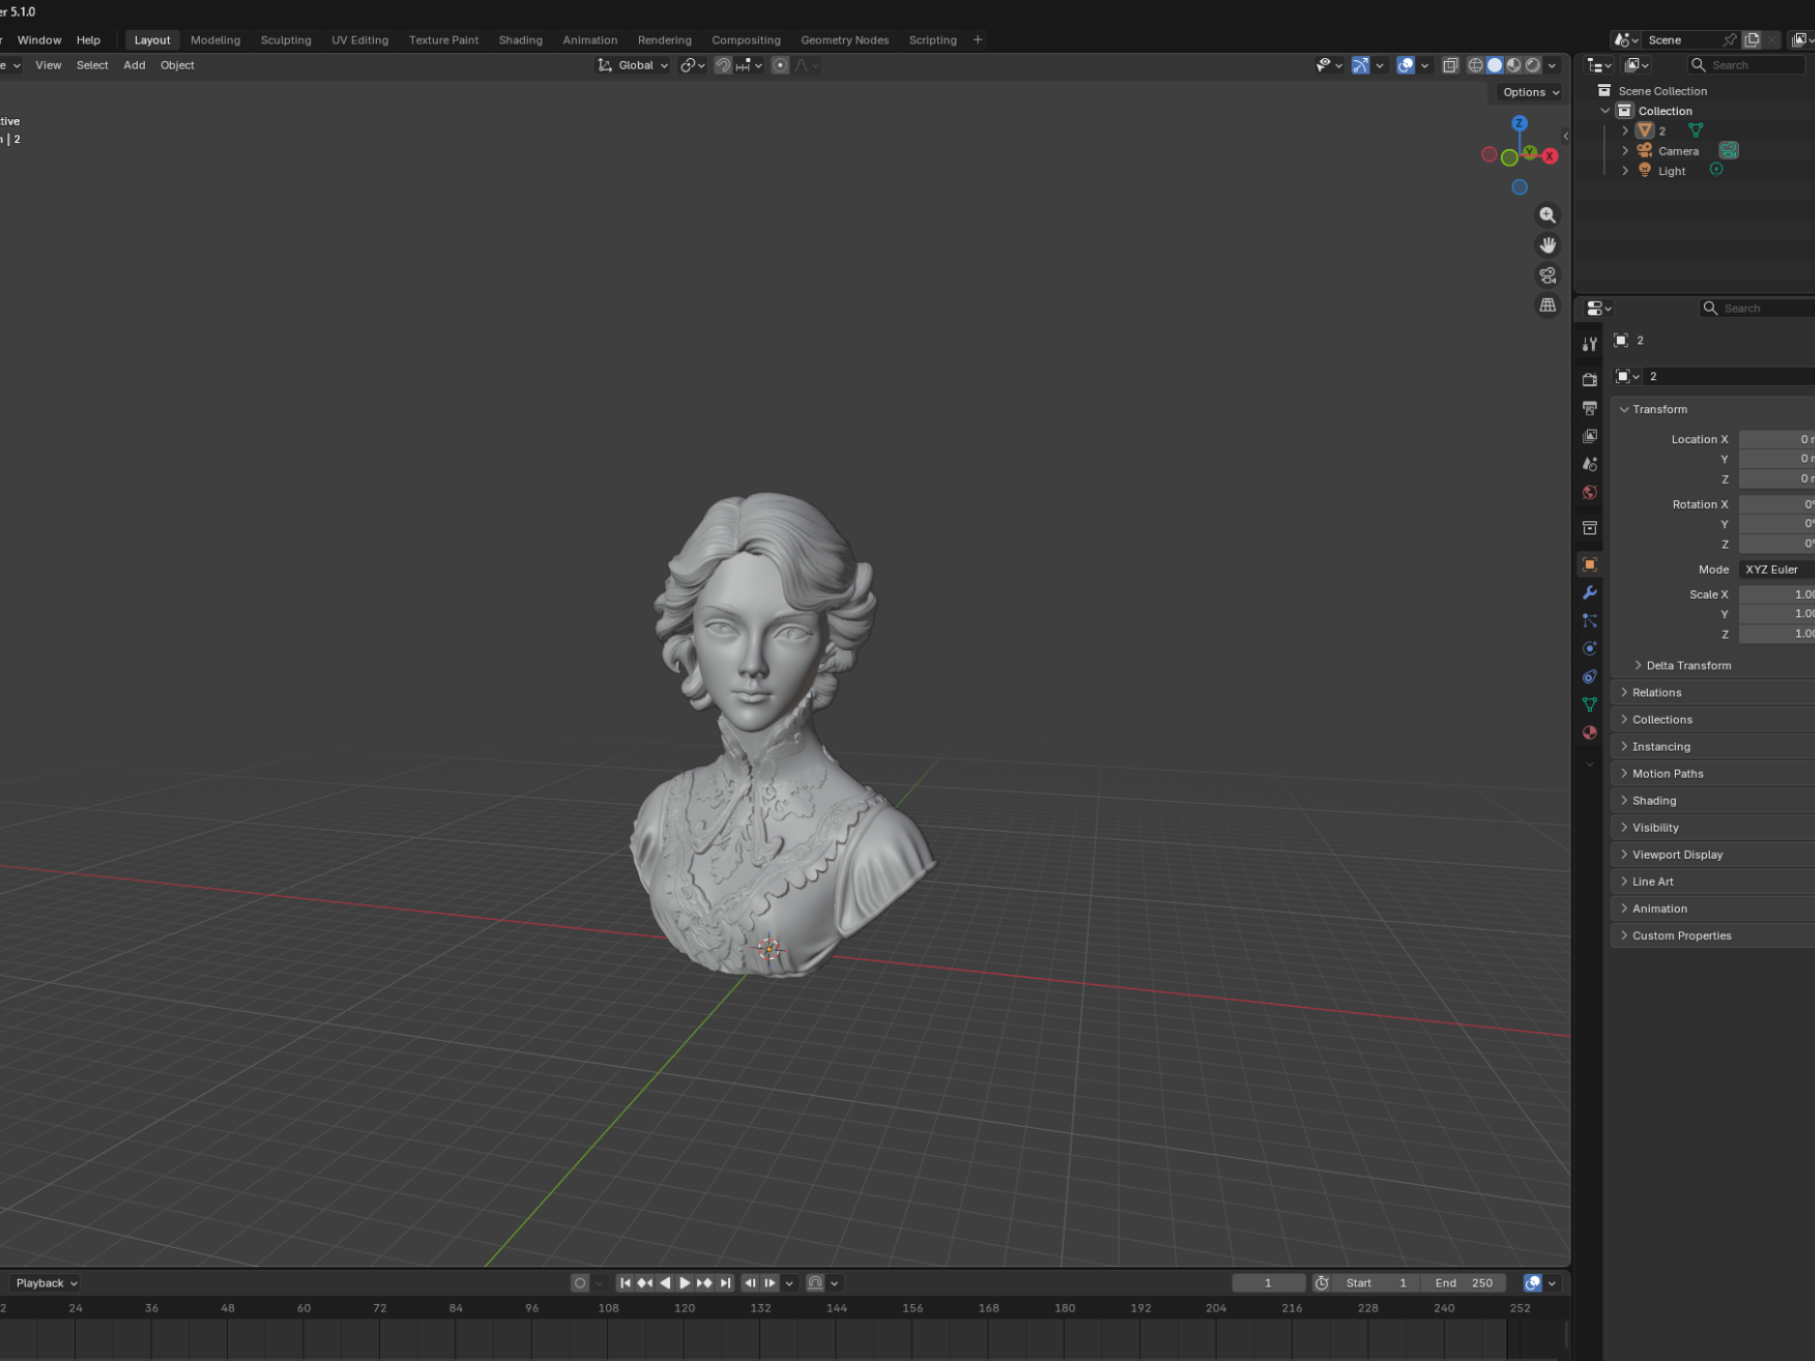Screen dimensions: 1815x1361
Task: Open the Window menu
Action: pos(39,40)
